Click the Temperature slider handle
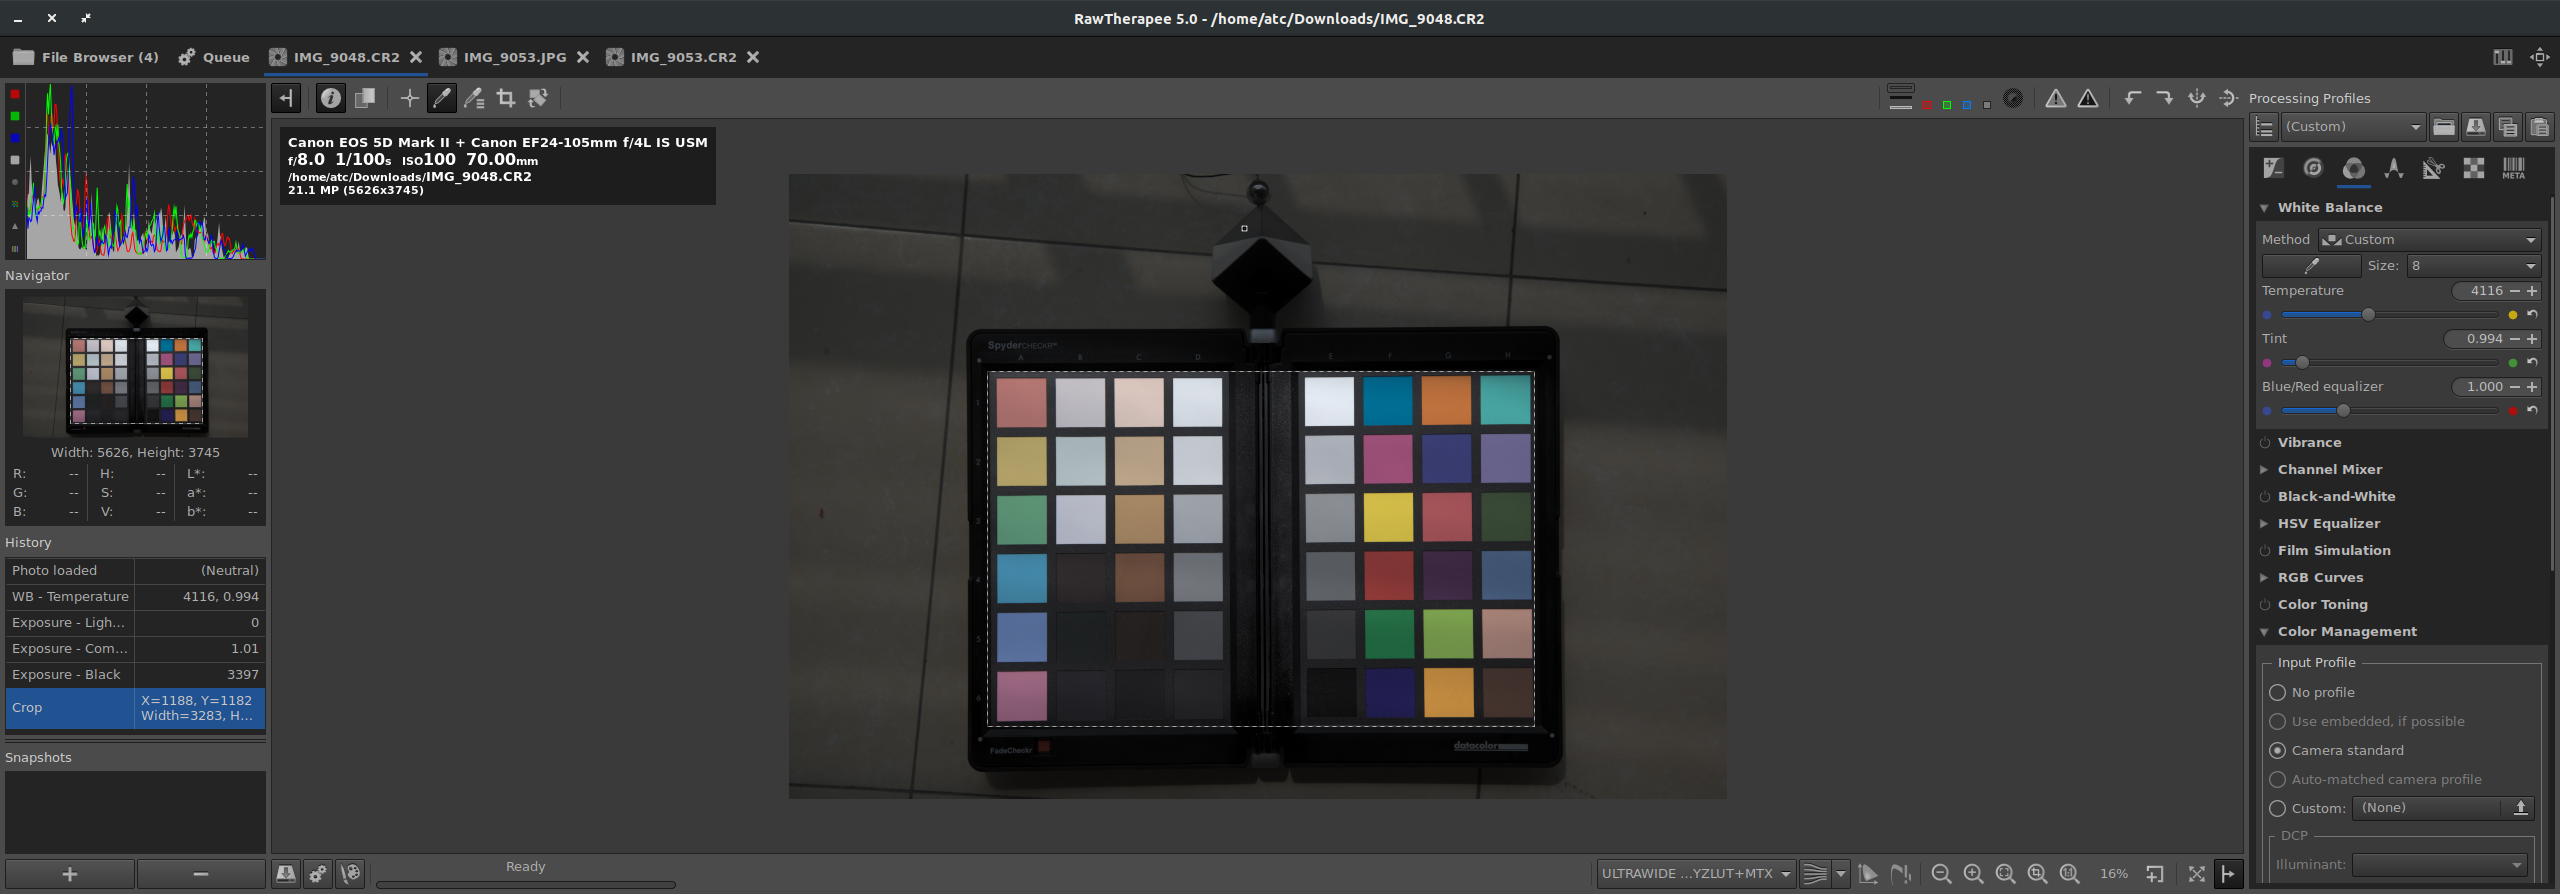Screen dimensions: 2560x894 pos(2368,315)
